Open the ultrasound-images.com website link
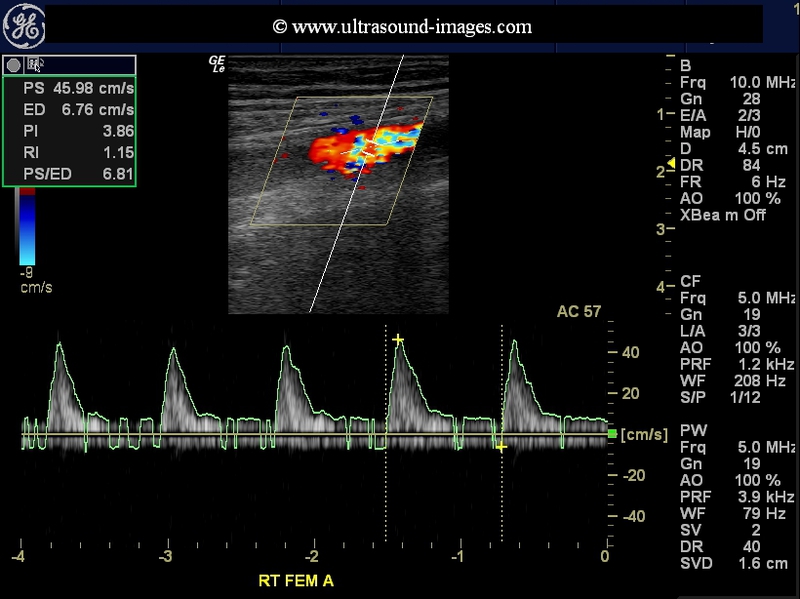 coord(402,27)
